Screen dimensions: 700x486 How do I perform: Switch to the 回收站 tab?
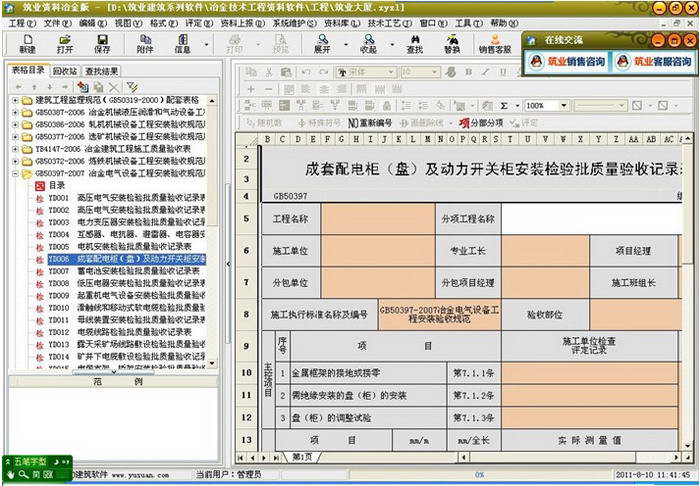(x=64, y=71)
